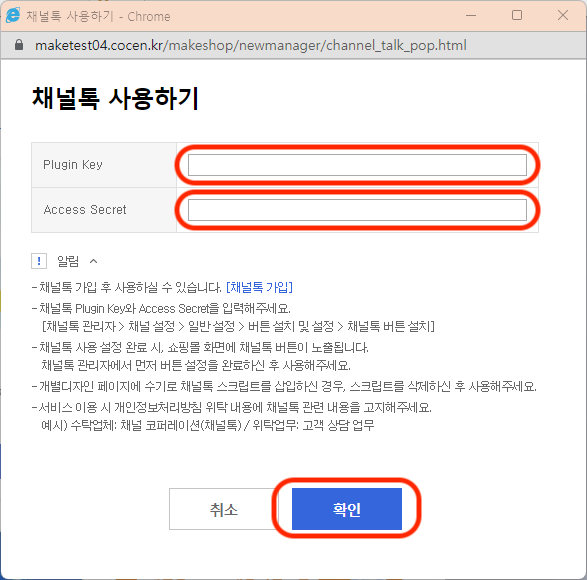This screenshot has height=580, width=587.
Task: Click the 채널톡 버튼 설치 path instruction line
Action: [238, 327]
